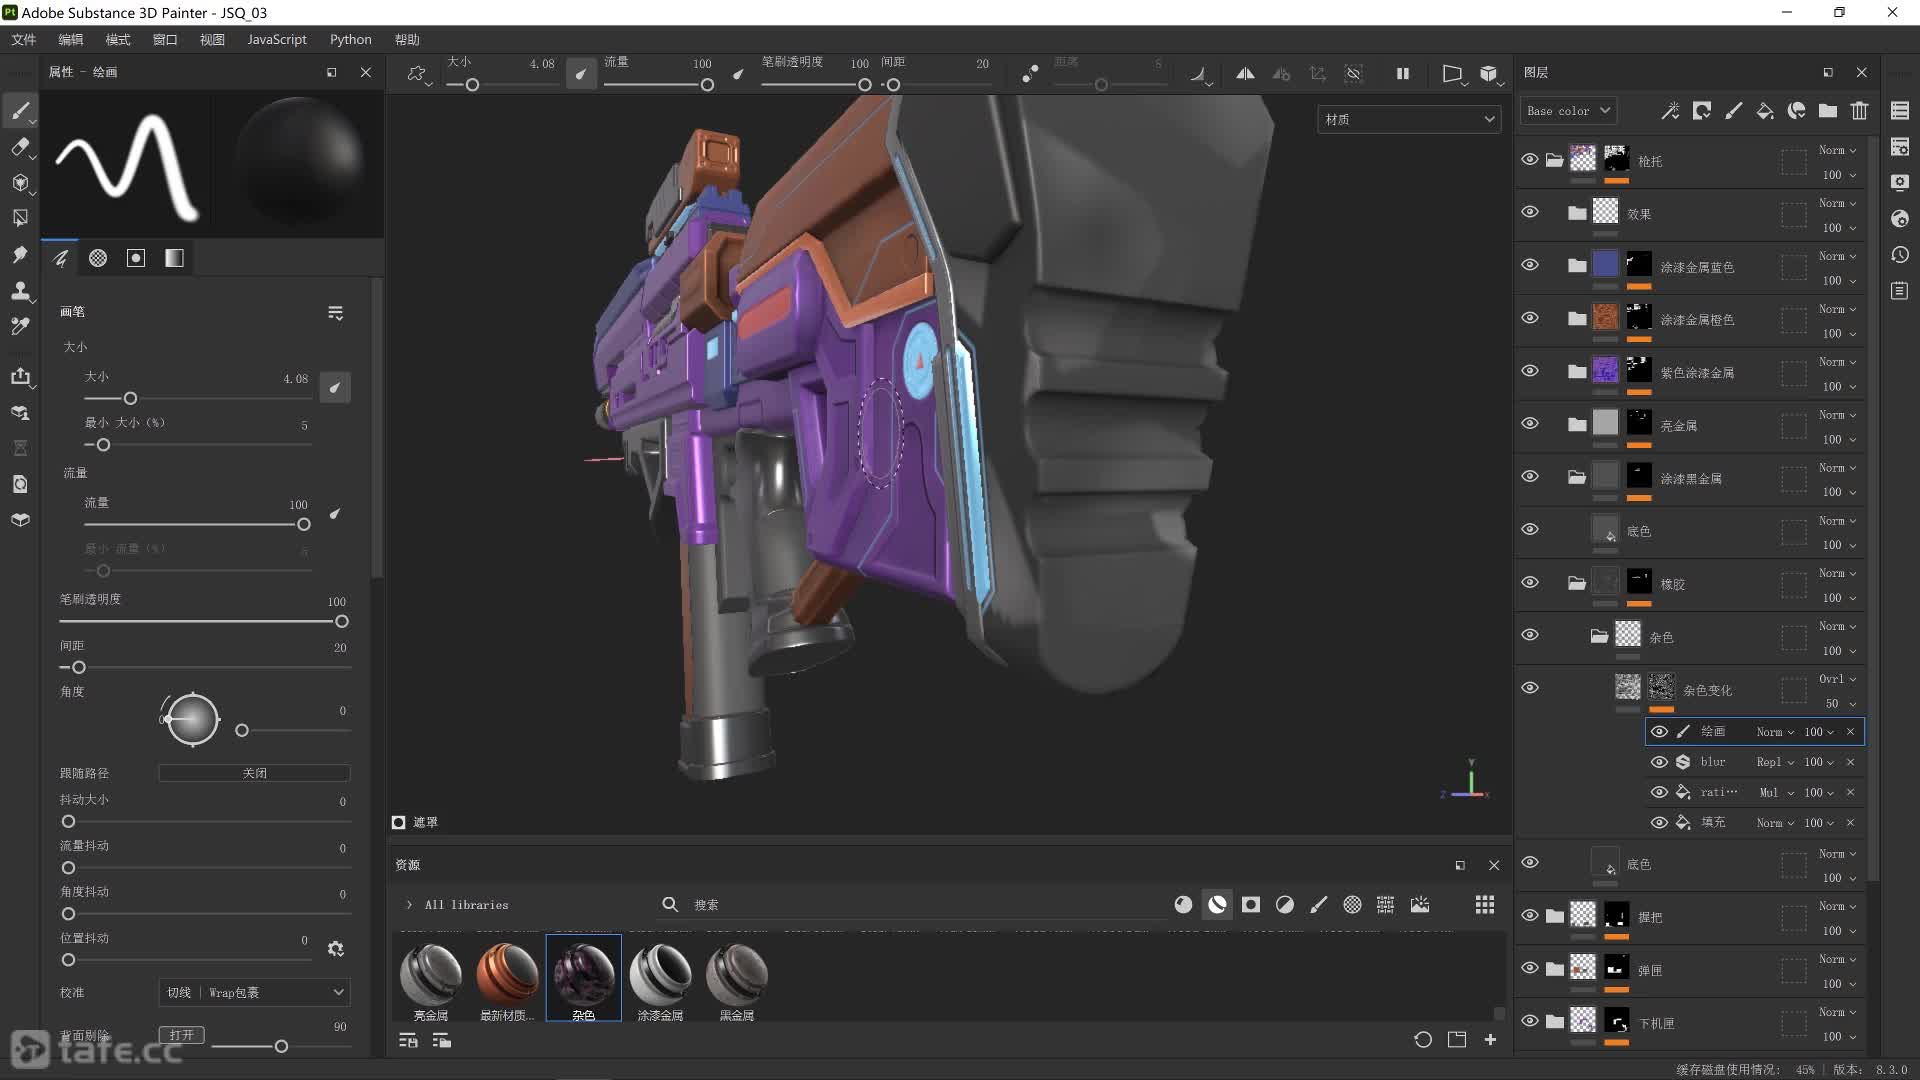Delete the selected layer
Screen dimensions: 1920x1080
[1859, 111]
